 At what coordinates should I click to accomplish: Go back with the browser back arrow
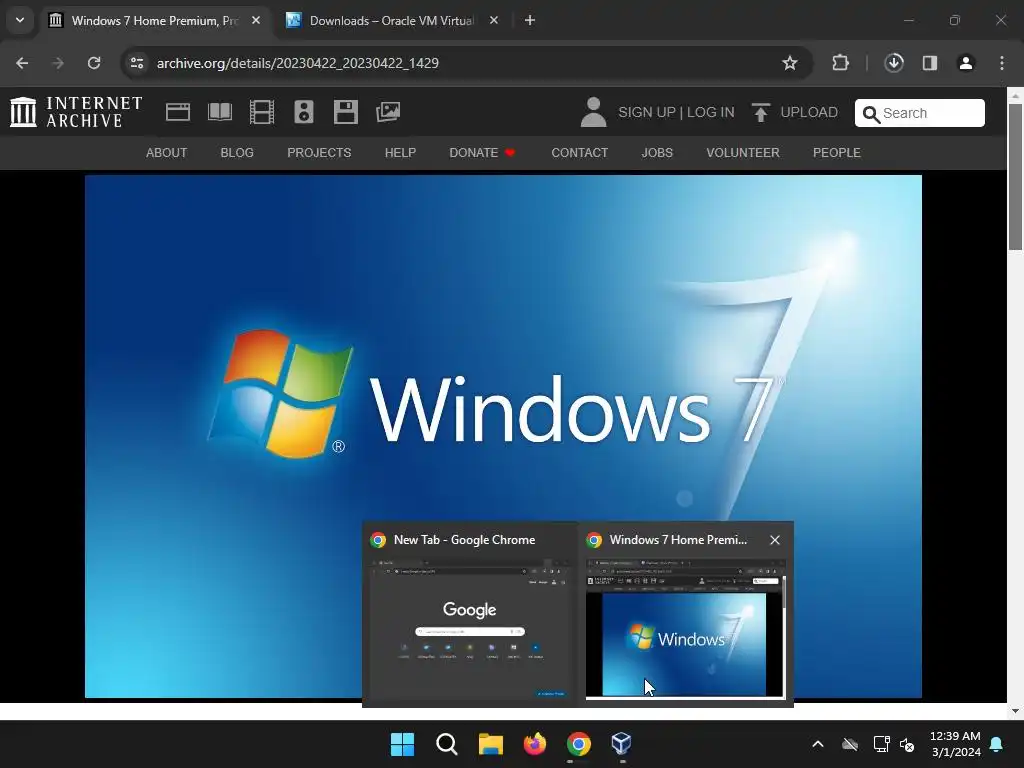22,63
